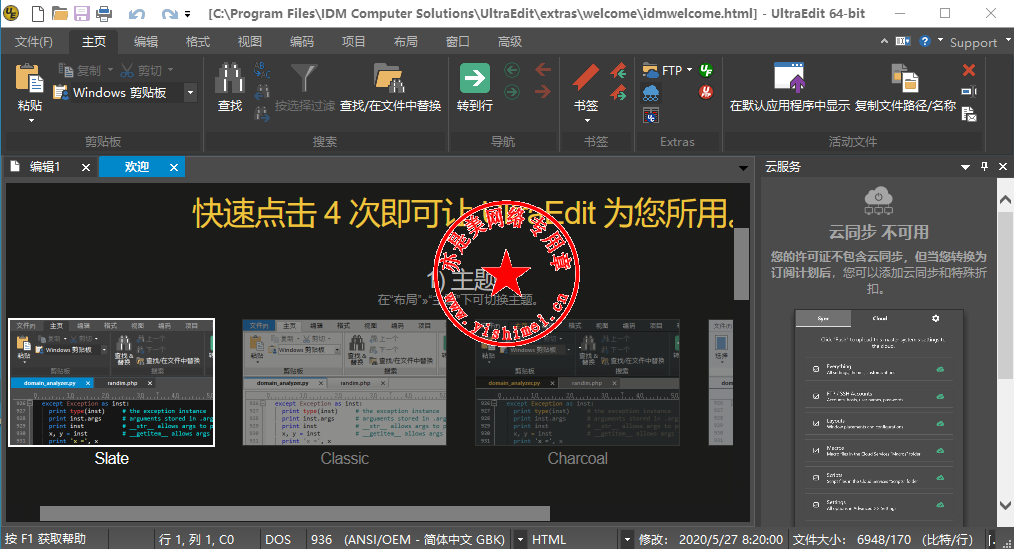
Task: Save the file with the floppy disk icon
Action: click(81, 14)
